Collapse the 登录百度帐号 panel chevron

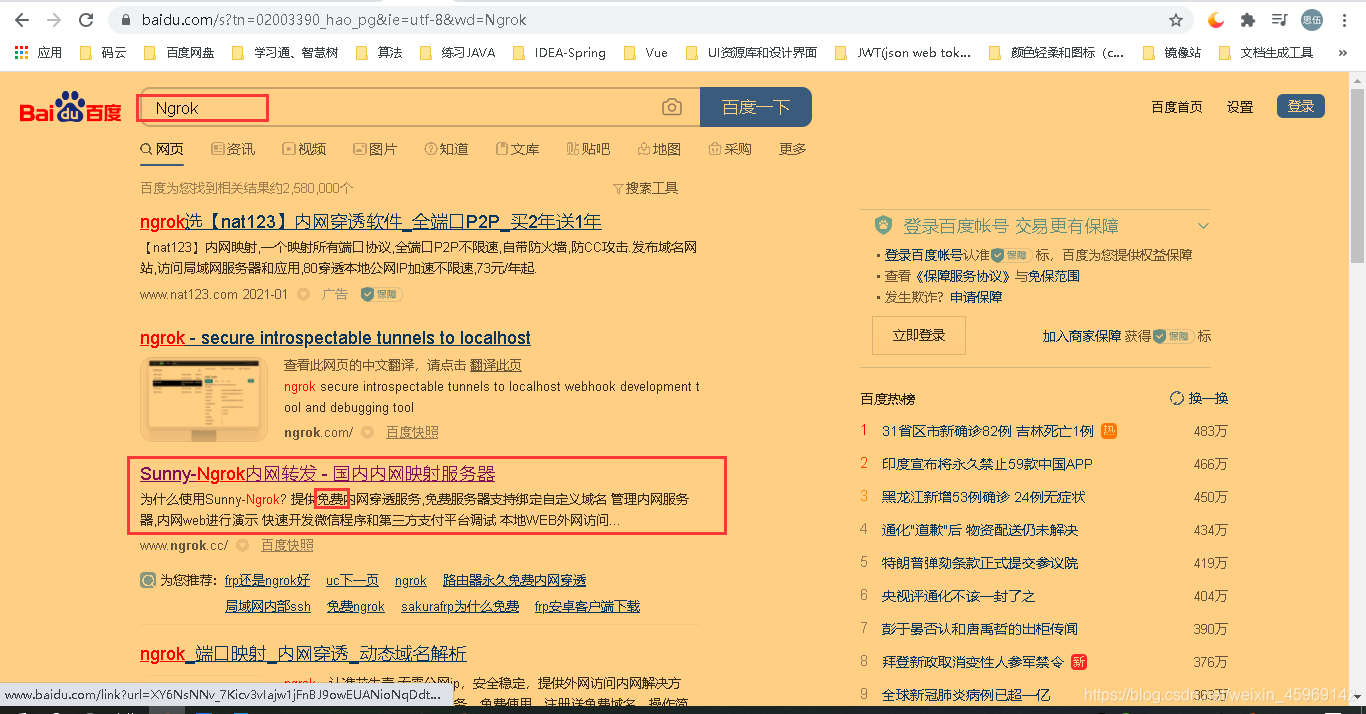[1203, 225]
